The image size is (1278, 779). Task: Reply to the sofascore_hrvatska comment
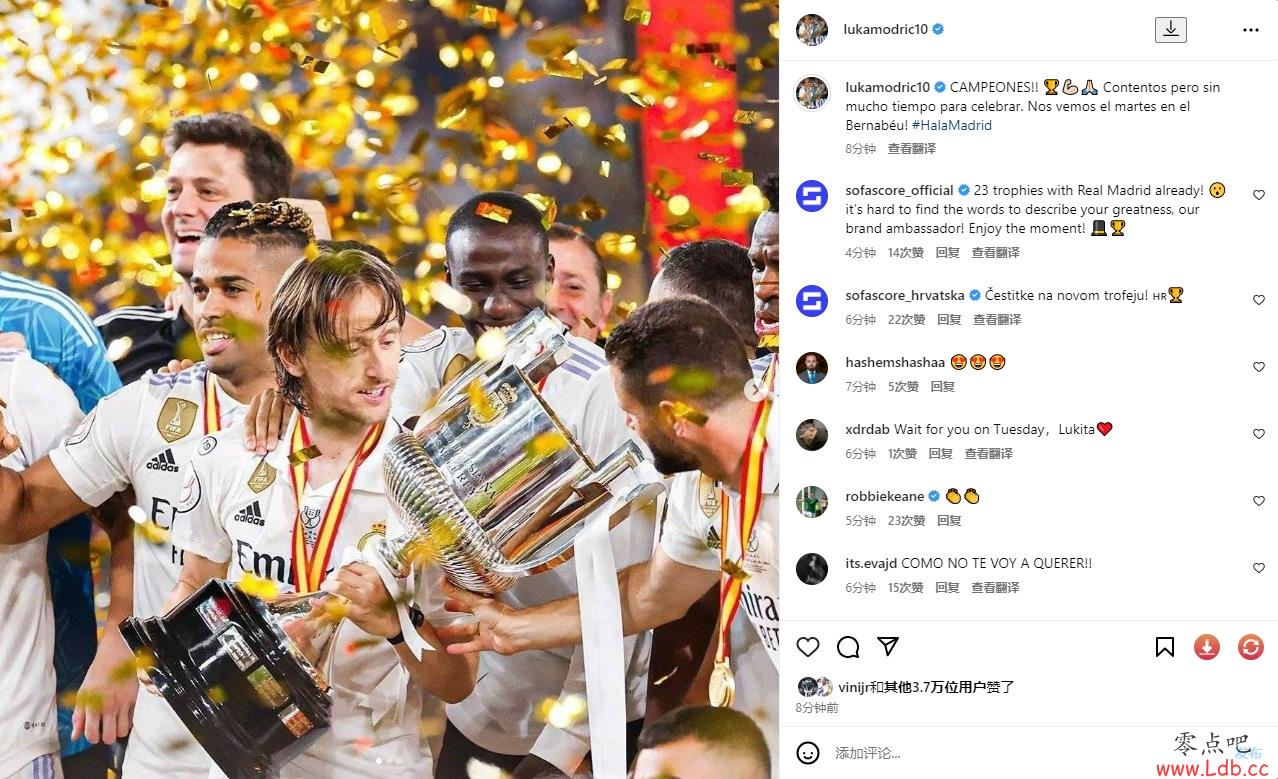949,320
